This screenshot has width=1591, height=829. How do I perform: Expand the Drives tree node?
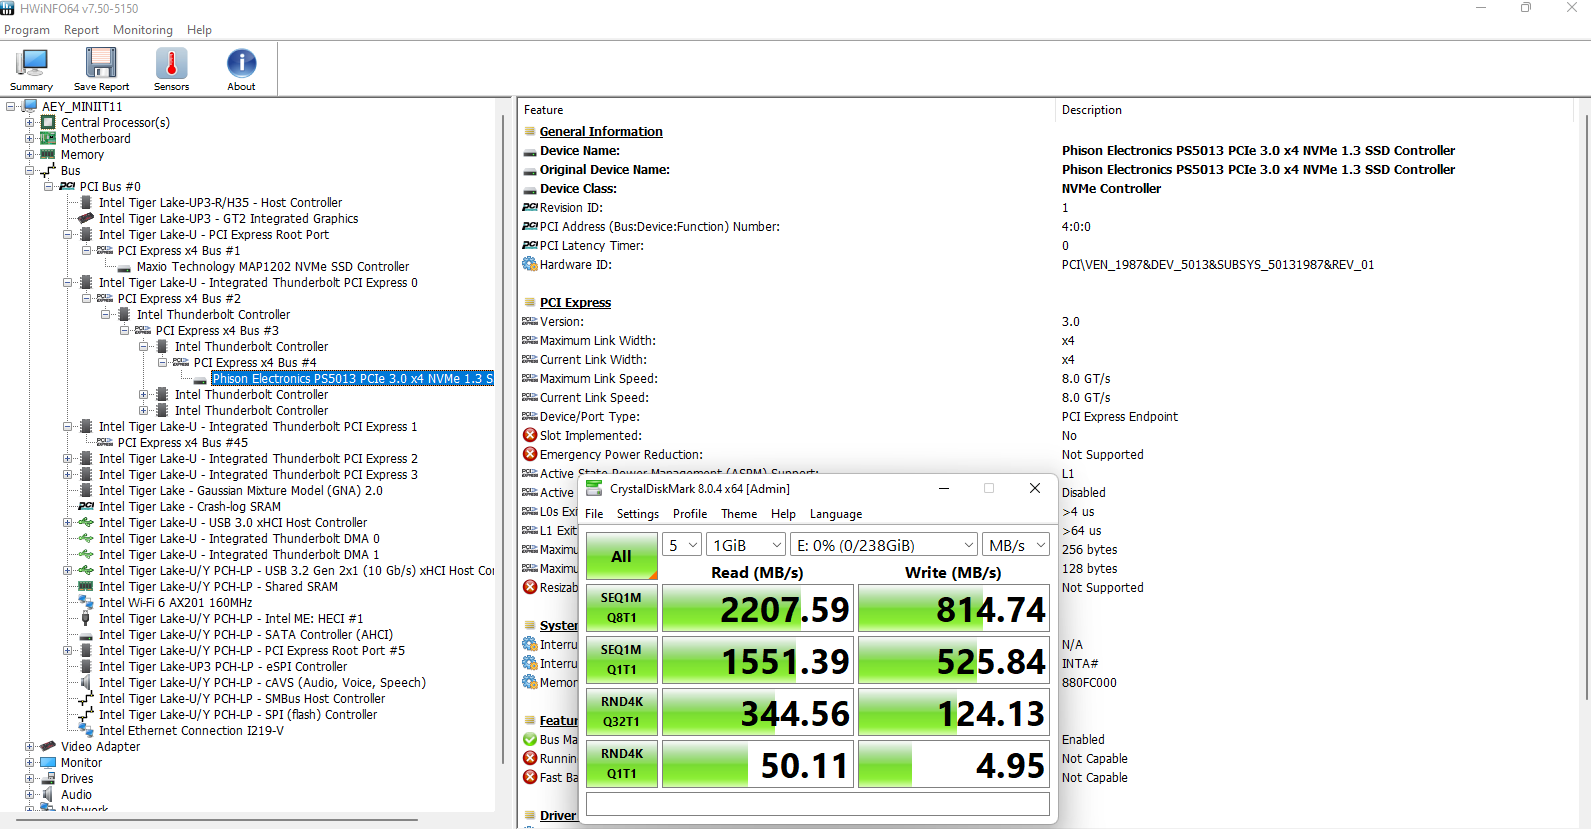point(30,779)
